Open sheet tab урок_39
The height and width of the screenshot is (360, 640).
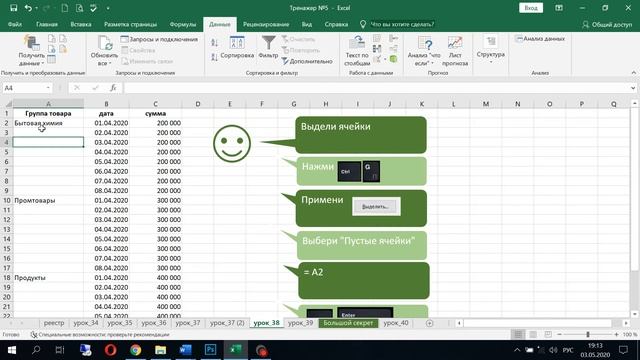click(x=300, y=323)
